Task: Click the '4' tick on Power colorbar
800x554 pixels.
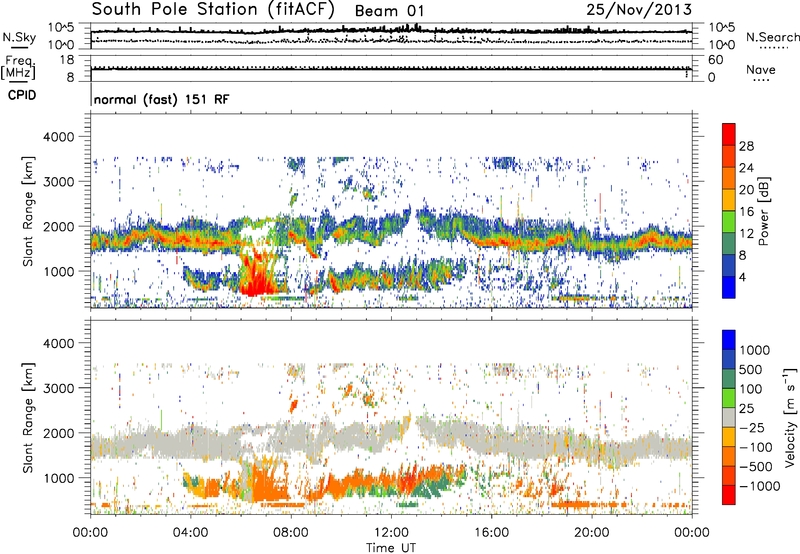Action: point(742,277)
